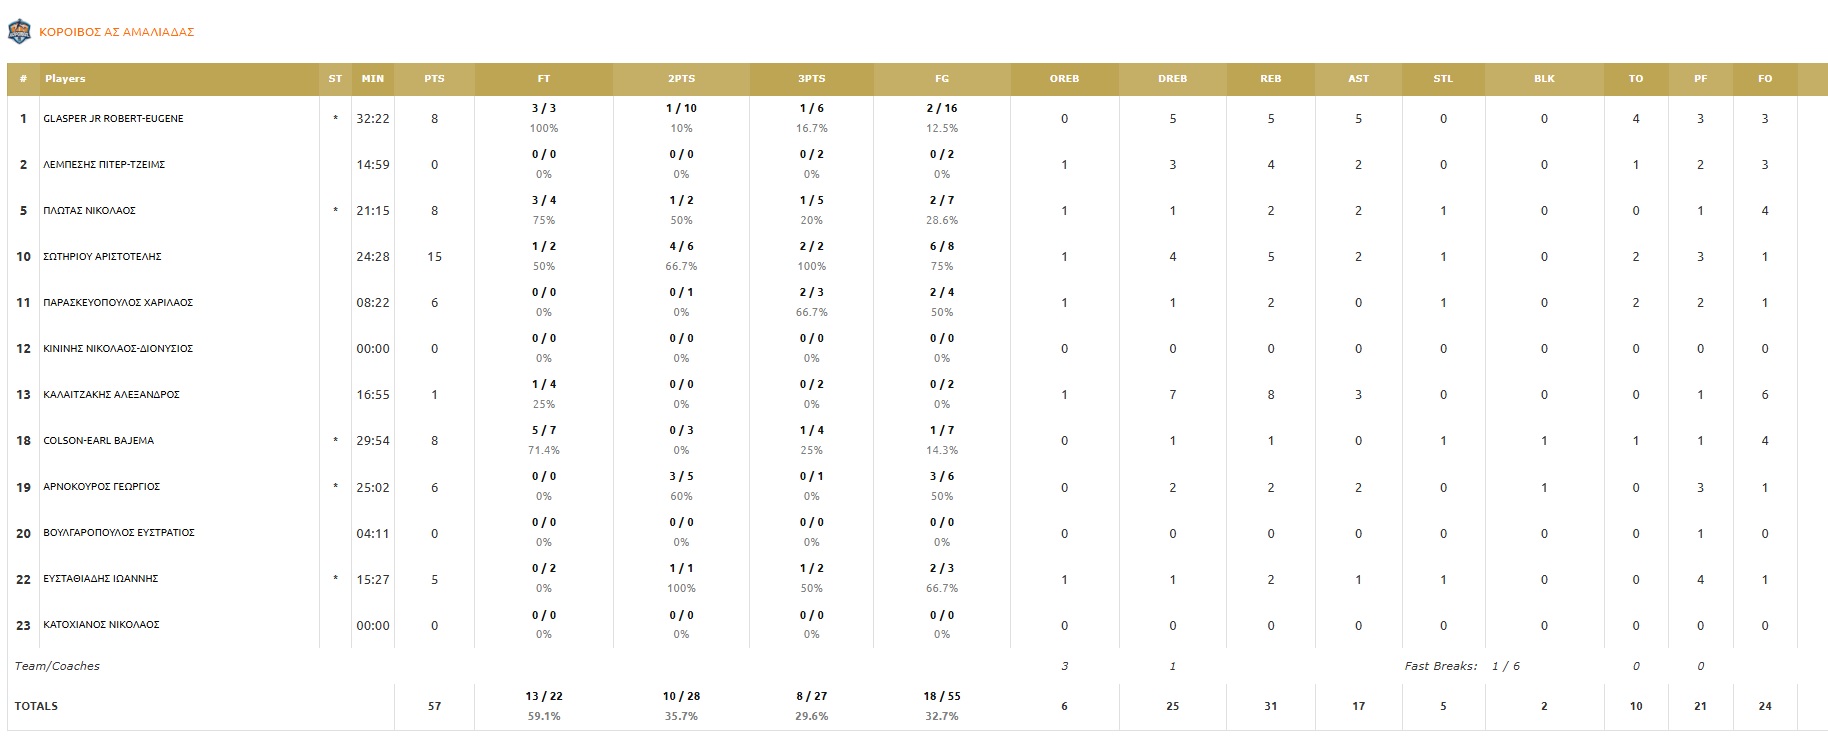Select the REB column header
Viewport: 1828px width, 749px height.
[x=1270, y=79]
